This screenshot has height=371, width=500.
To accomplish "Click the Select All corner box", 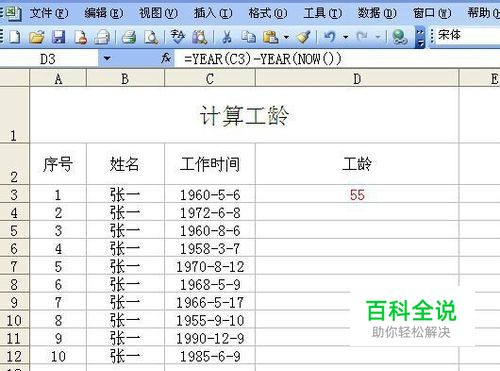I will tap(15, 79).
